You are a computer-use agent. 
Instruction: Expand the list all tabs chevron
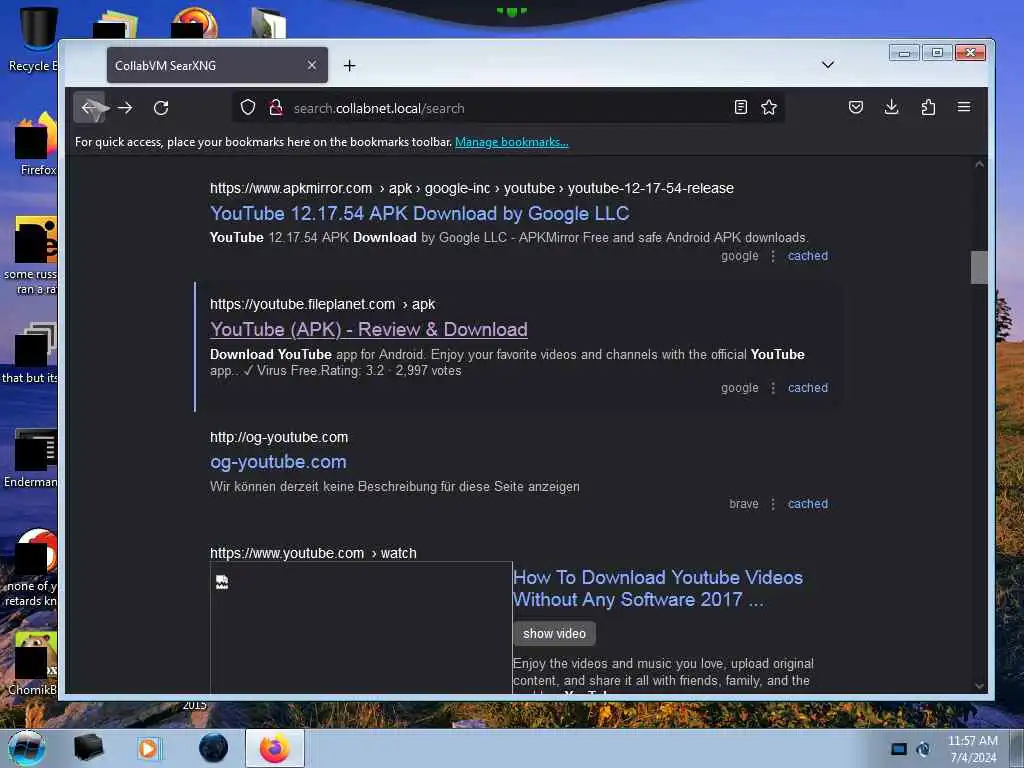point(827,65)
